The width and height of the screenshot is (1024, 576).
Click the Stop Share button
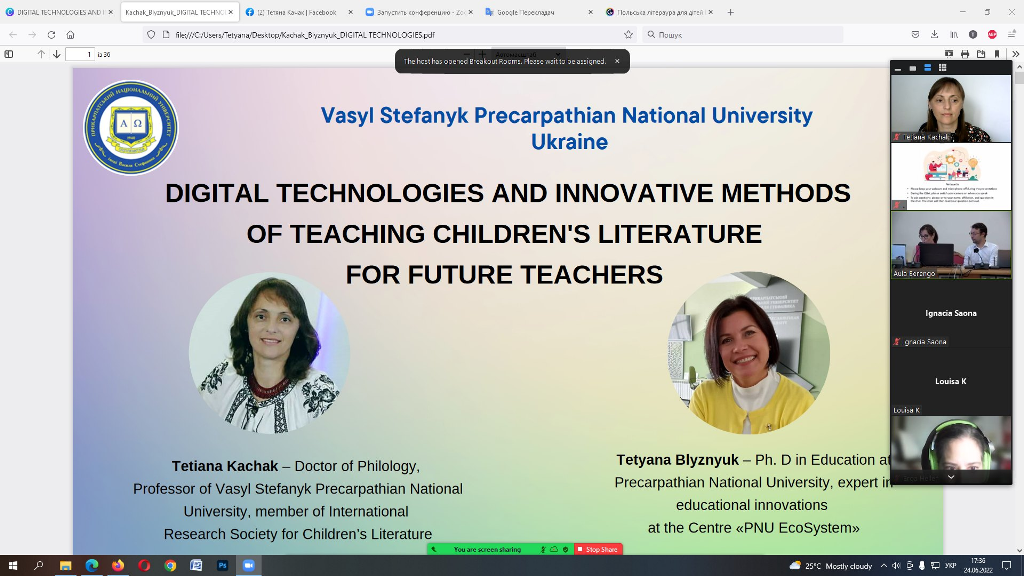602,549
